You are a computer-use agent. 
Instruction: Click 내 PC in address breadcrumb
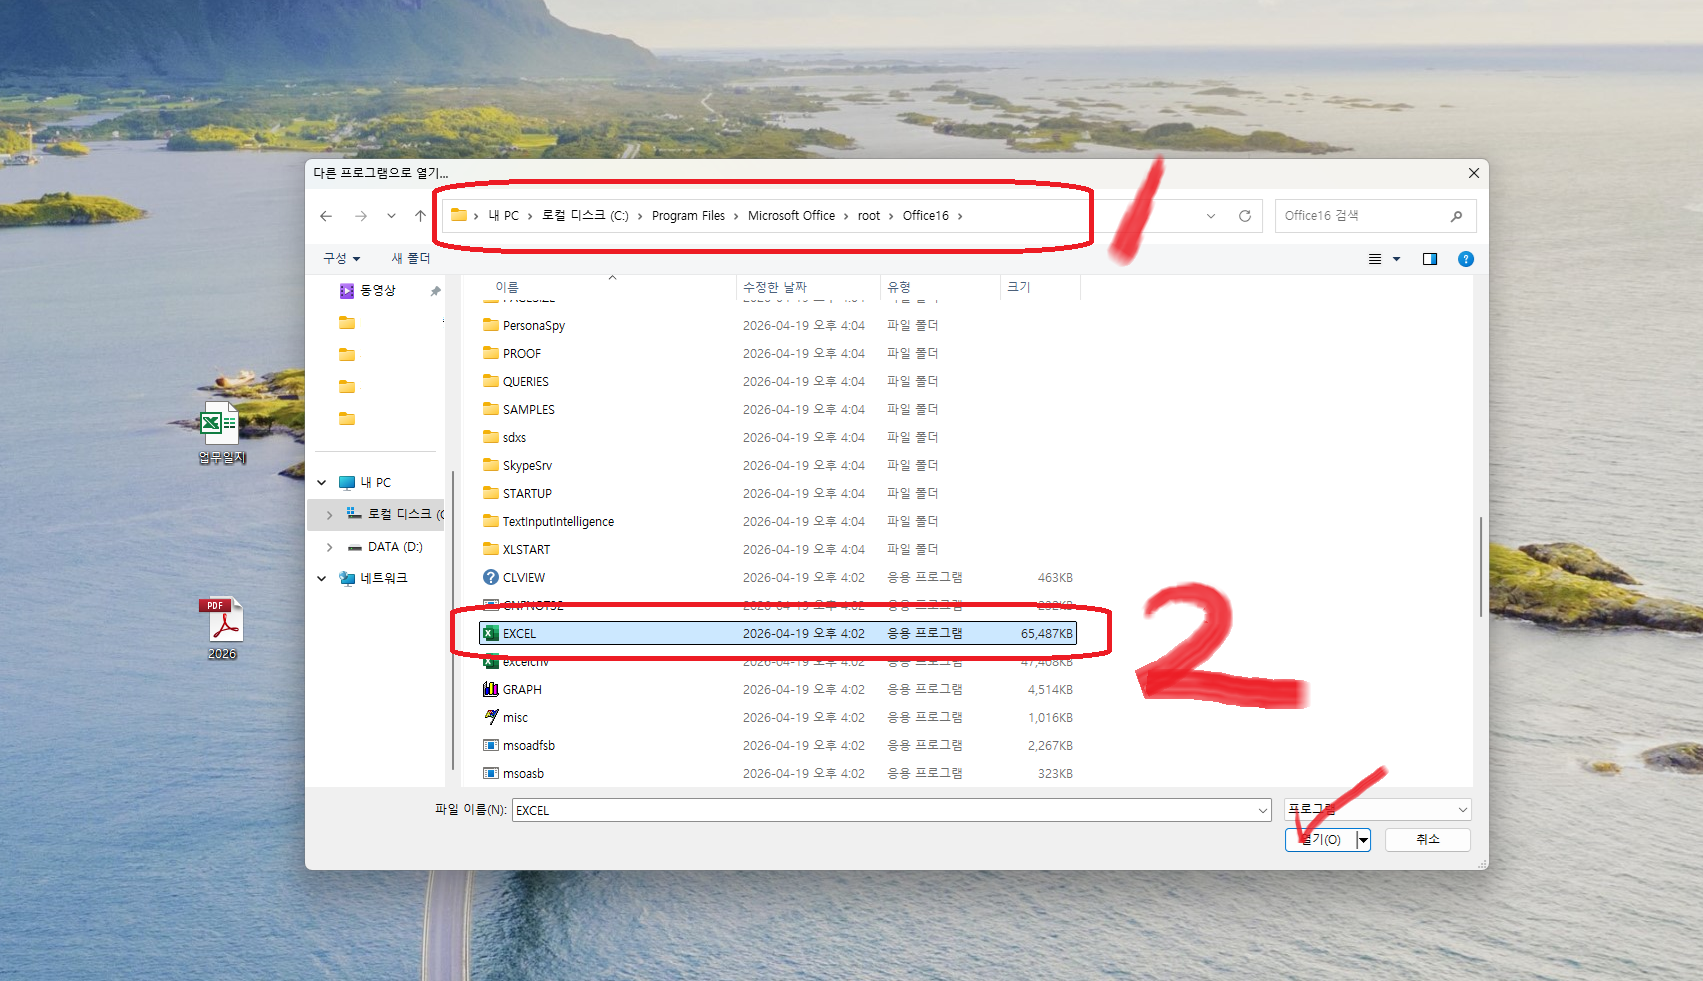[503, 216]
